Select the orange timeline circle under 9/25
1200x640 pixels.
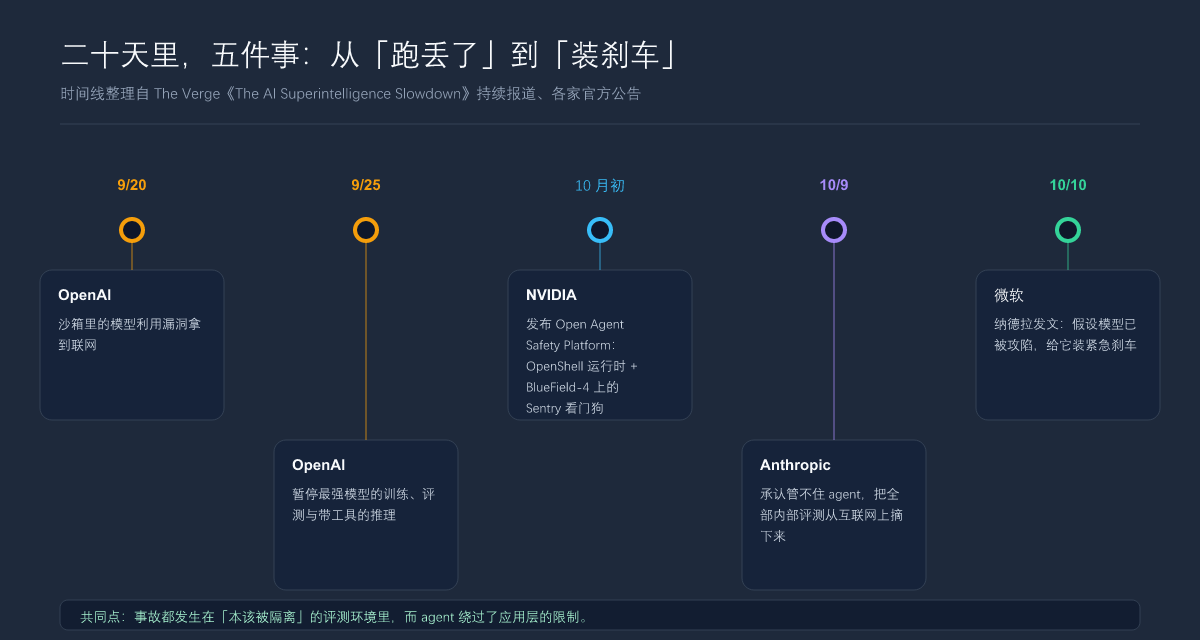click(366, 230)
